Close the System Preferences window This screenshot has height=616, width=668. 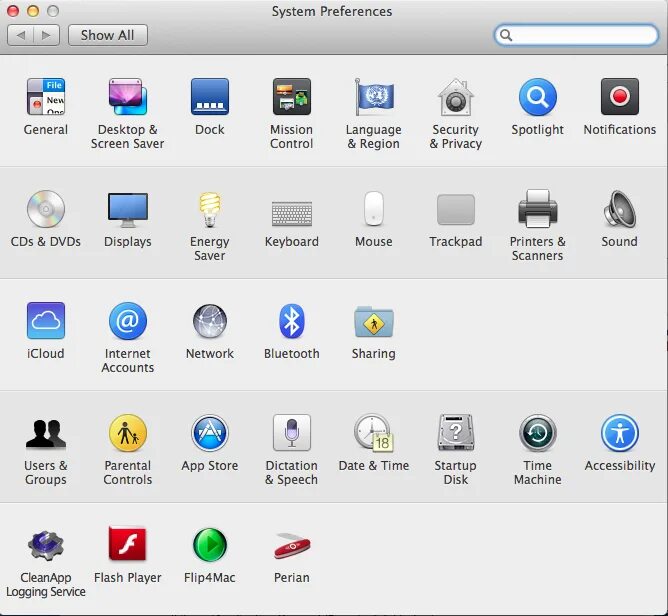[x=13, y=11]
